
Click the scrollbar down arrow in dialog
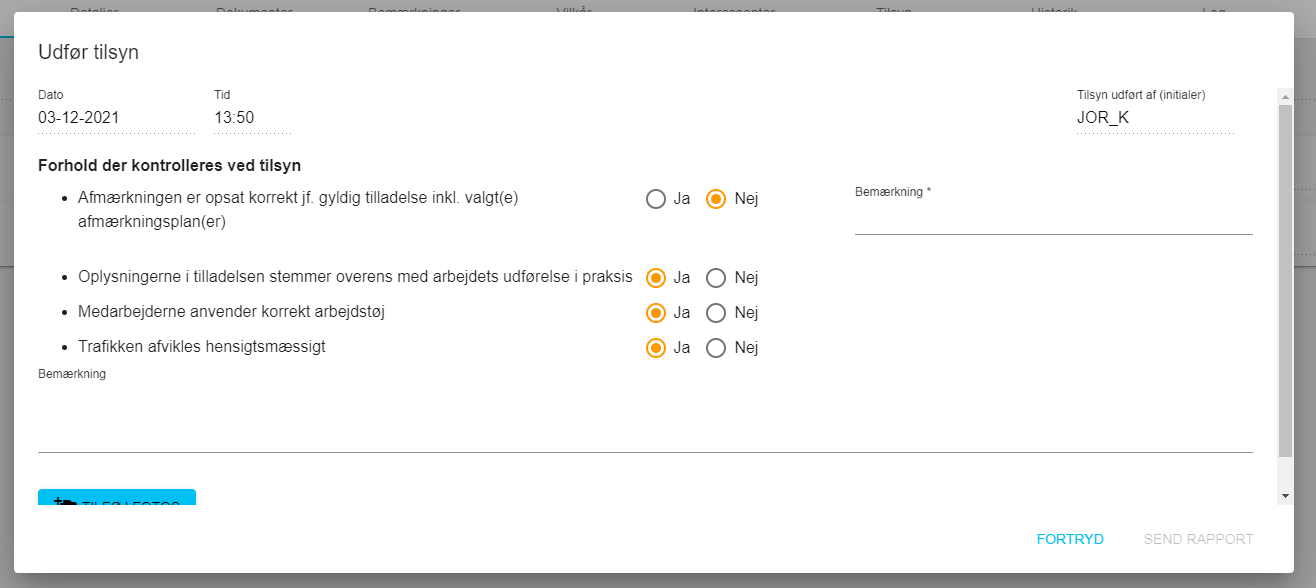coord(1285,496)
